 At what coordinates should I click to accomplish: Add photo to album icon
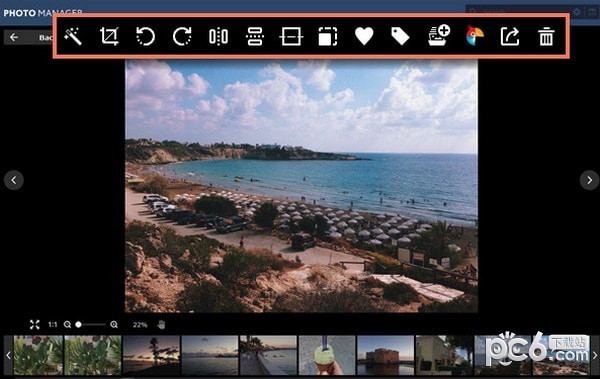(439, 35)
